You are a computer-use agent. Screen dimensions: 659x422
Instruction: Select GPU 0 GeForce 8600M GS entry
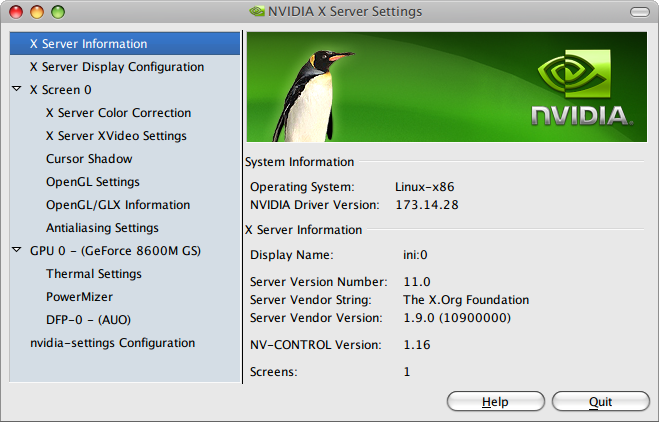point(116,251)
